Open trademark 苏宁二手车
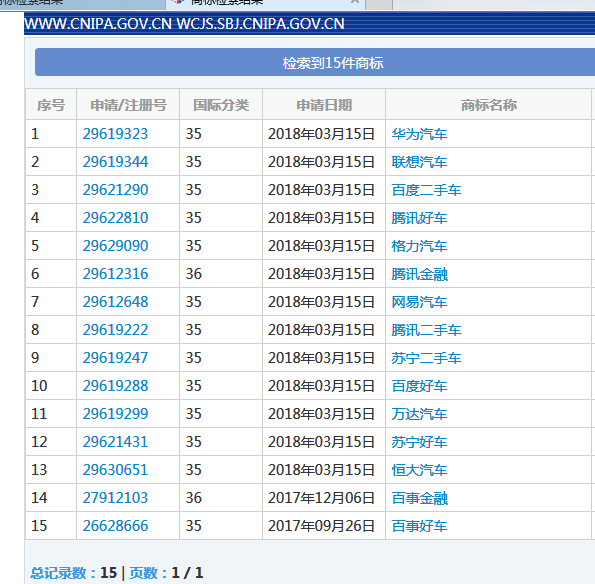The width and height of the screenshot is (595, 584). coord(426,358)
